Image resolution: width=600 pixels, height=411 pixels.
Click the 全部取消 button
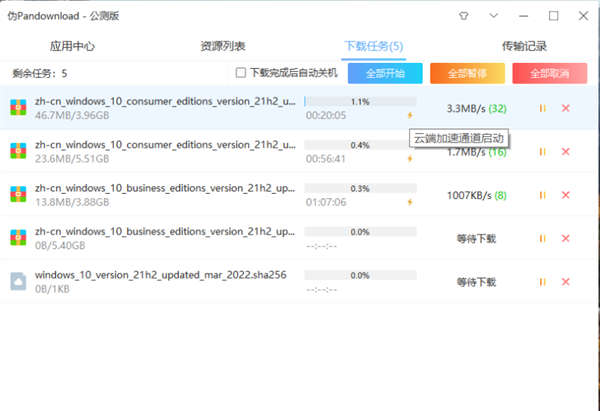pyautogui.click(x=549, y=73)
